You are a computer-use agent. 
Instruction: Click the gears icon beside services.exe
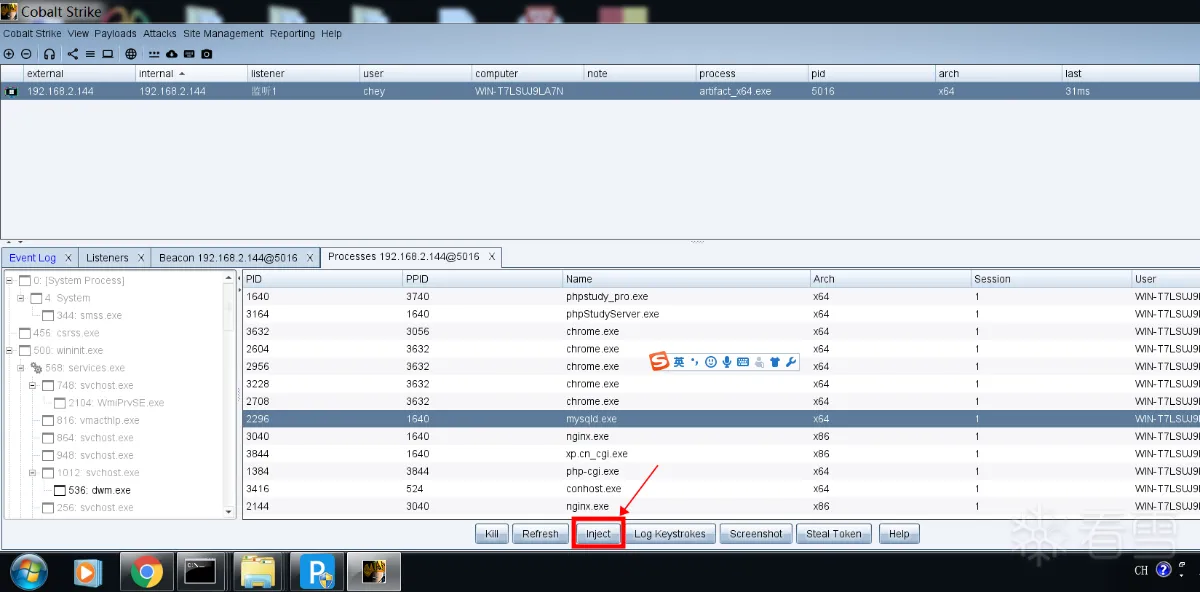37,368
